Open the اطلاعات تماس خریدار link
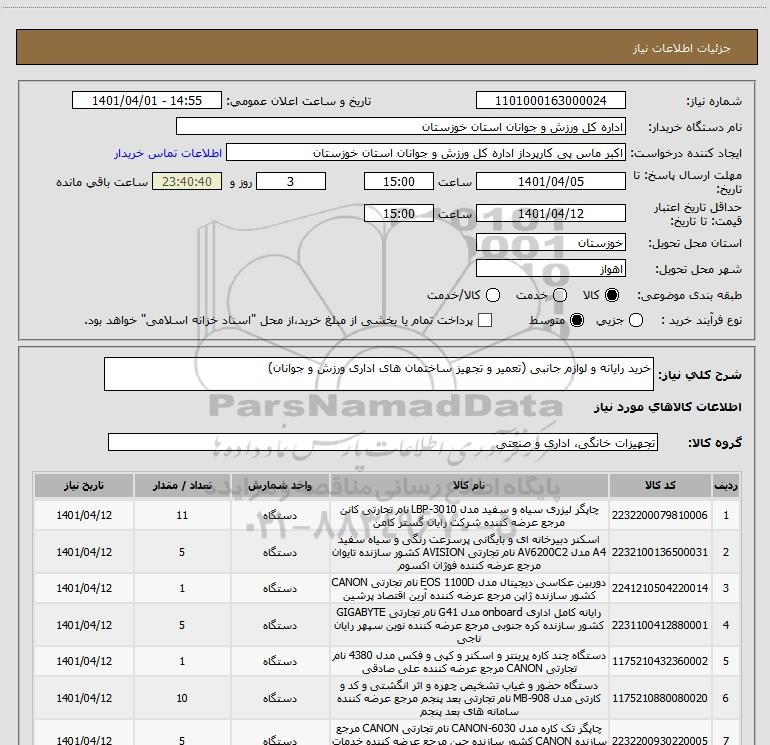 point(168,153)
